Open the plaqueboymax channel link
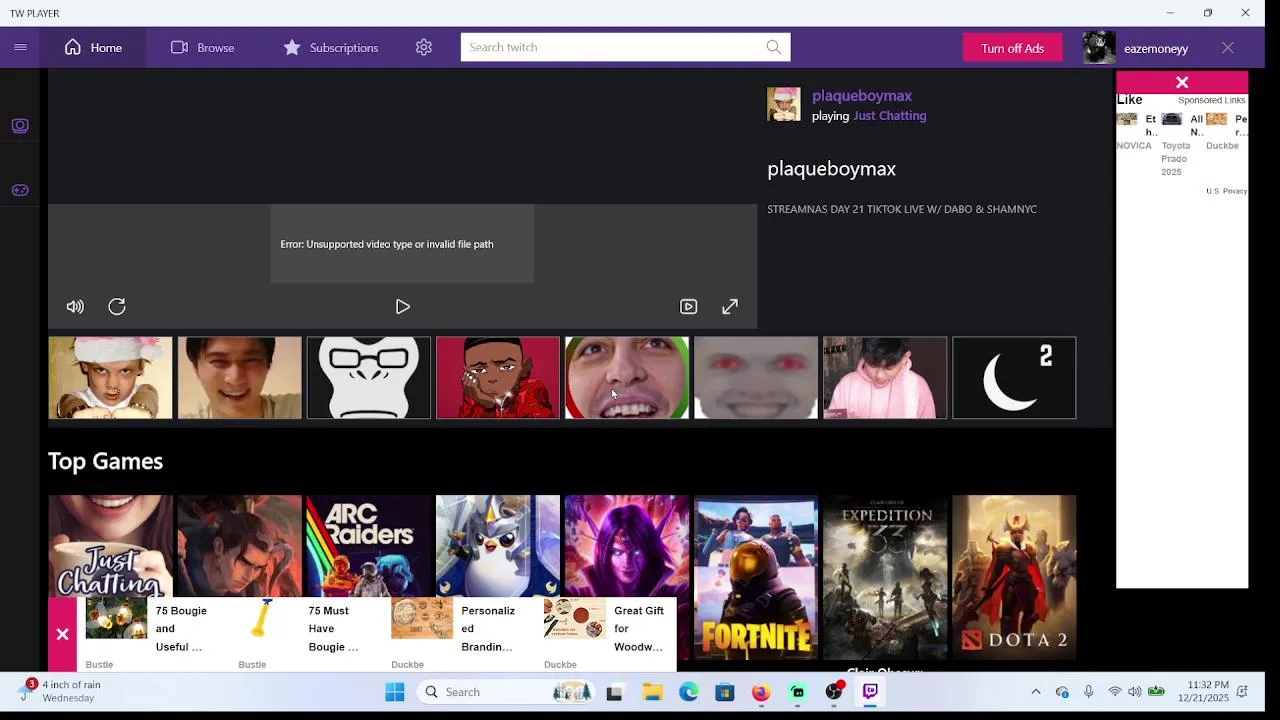The width and height of the screenshot is (1280, 720). tap(862, 96)
